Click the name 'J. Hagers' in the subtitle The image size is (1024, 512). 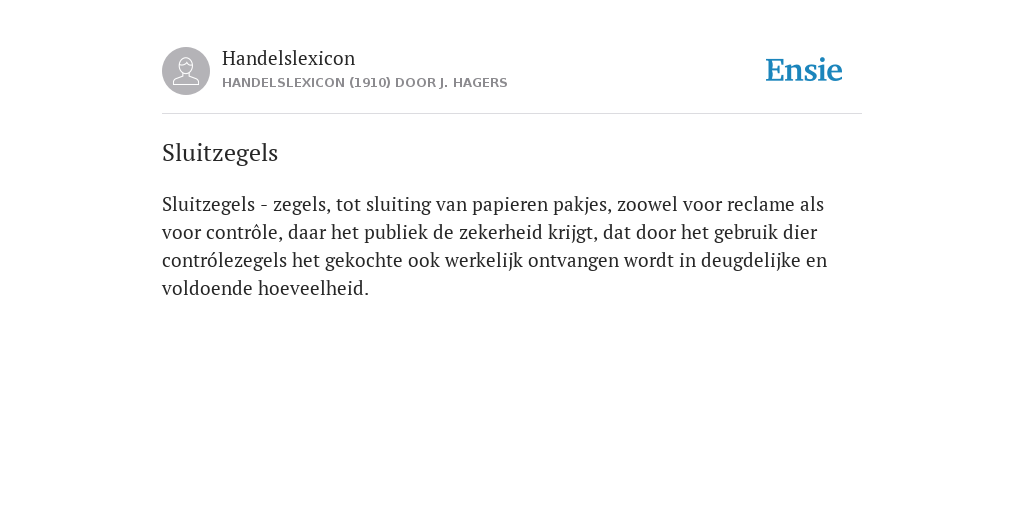coord(473,83)
